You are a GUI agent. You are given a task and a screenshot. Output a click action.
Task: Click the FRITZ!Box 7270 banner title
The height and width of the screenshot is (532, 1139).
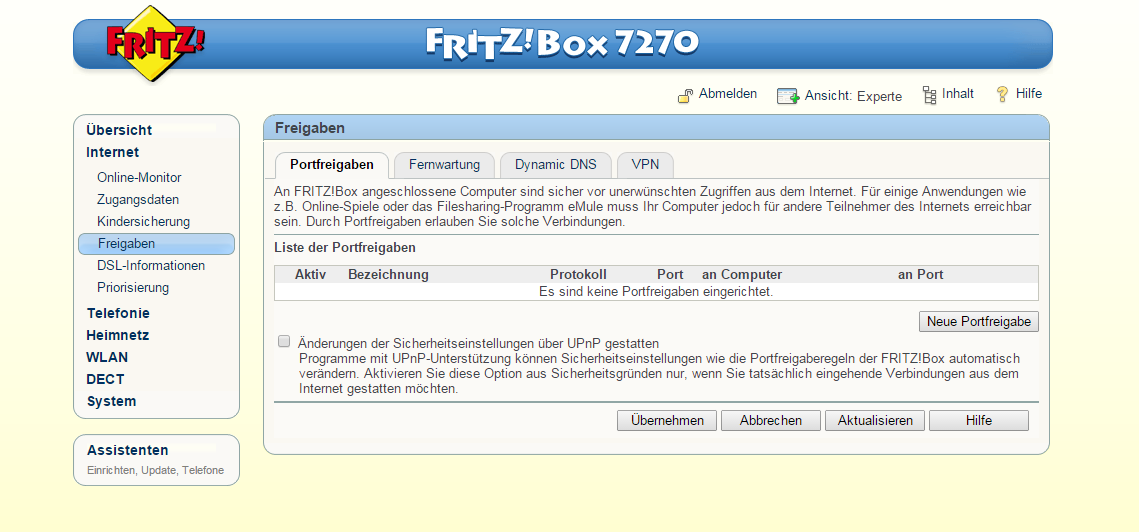pos(562,43)
